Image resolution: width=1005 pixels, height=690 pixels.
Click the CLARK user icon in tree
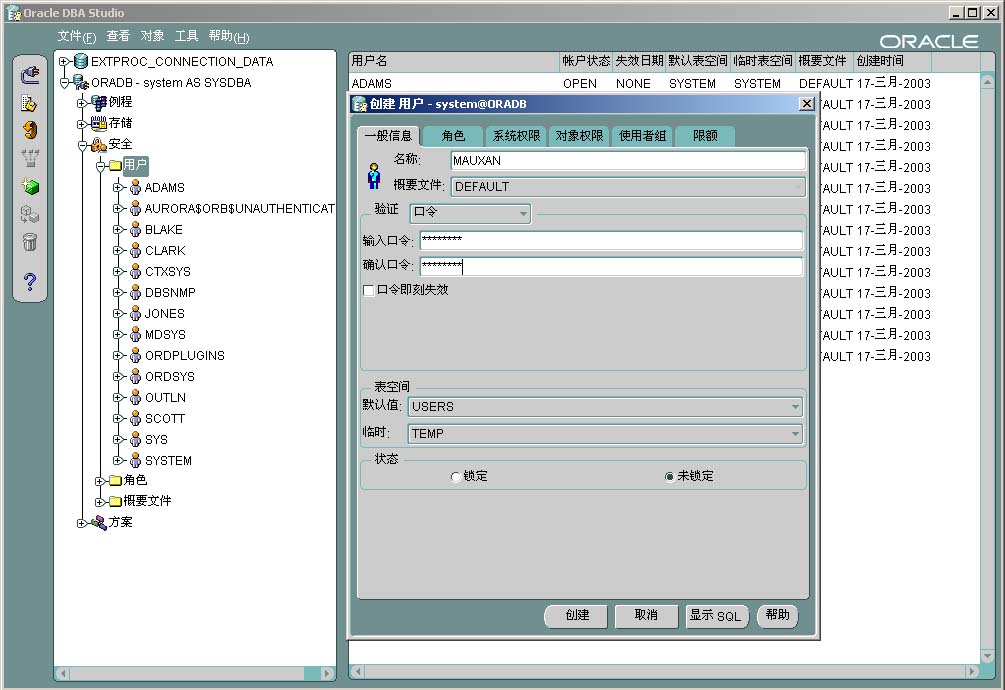point(135,251)
